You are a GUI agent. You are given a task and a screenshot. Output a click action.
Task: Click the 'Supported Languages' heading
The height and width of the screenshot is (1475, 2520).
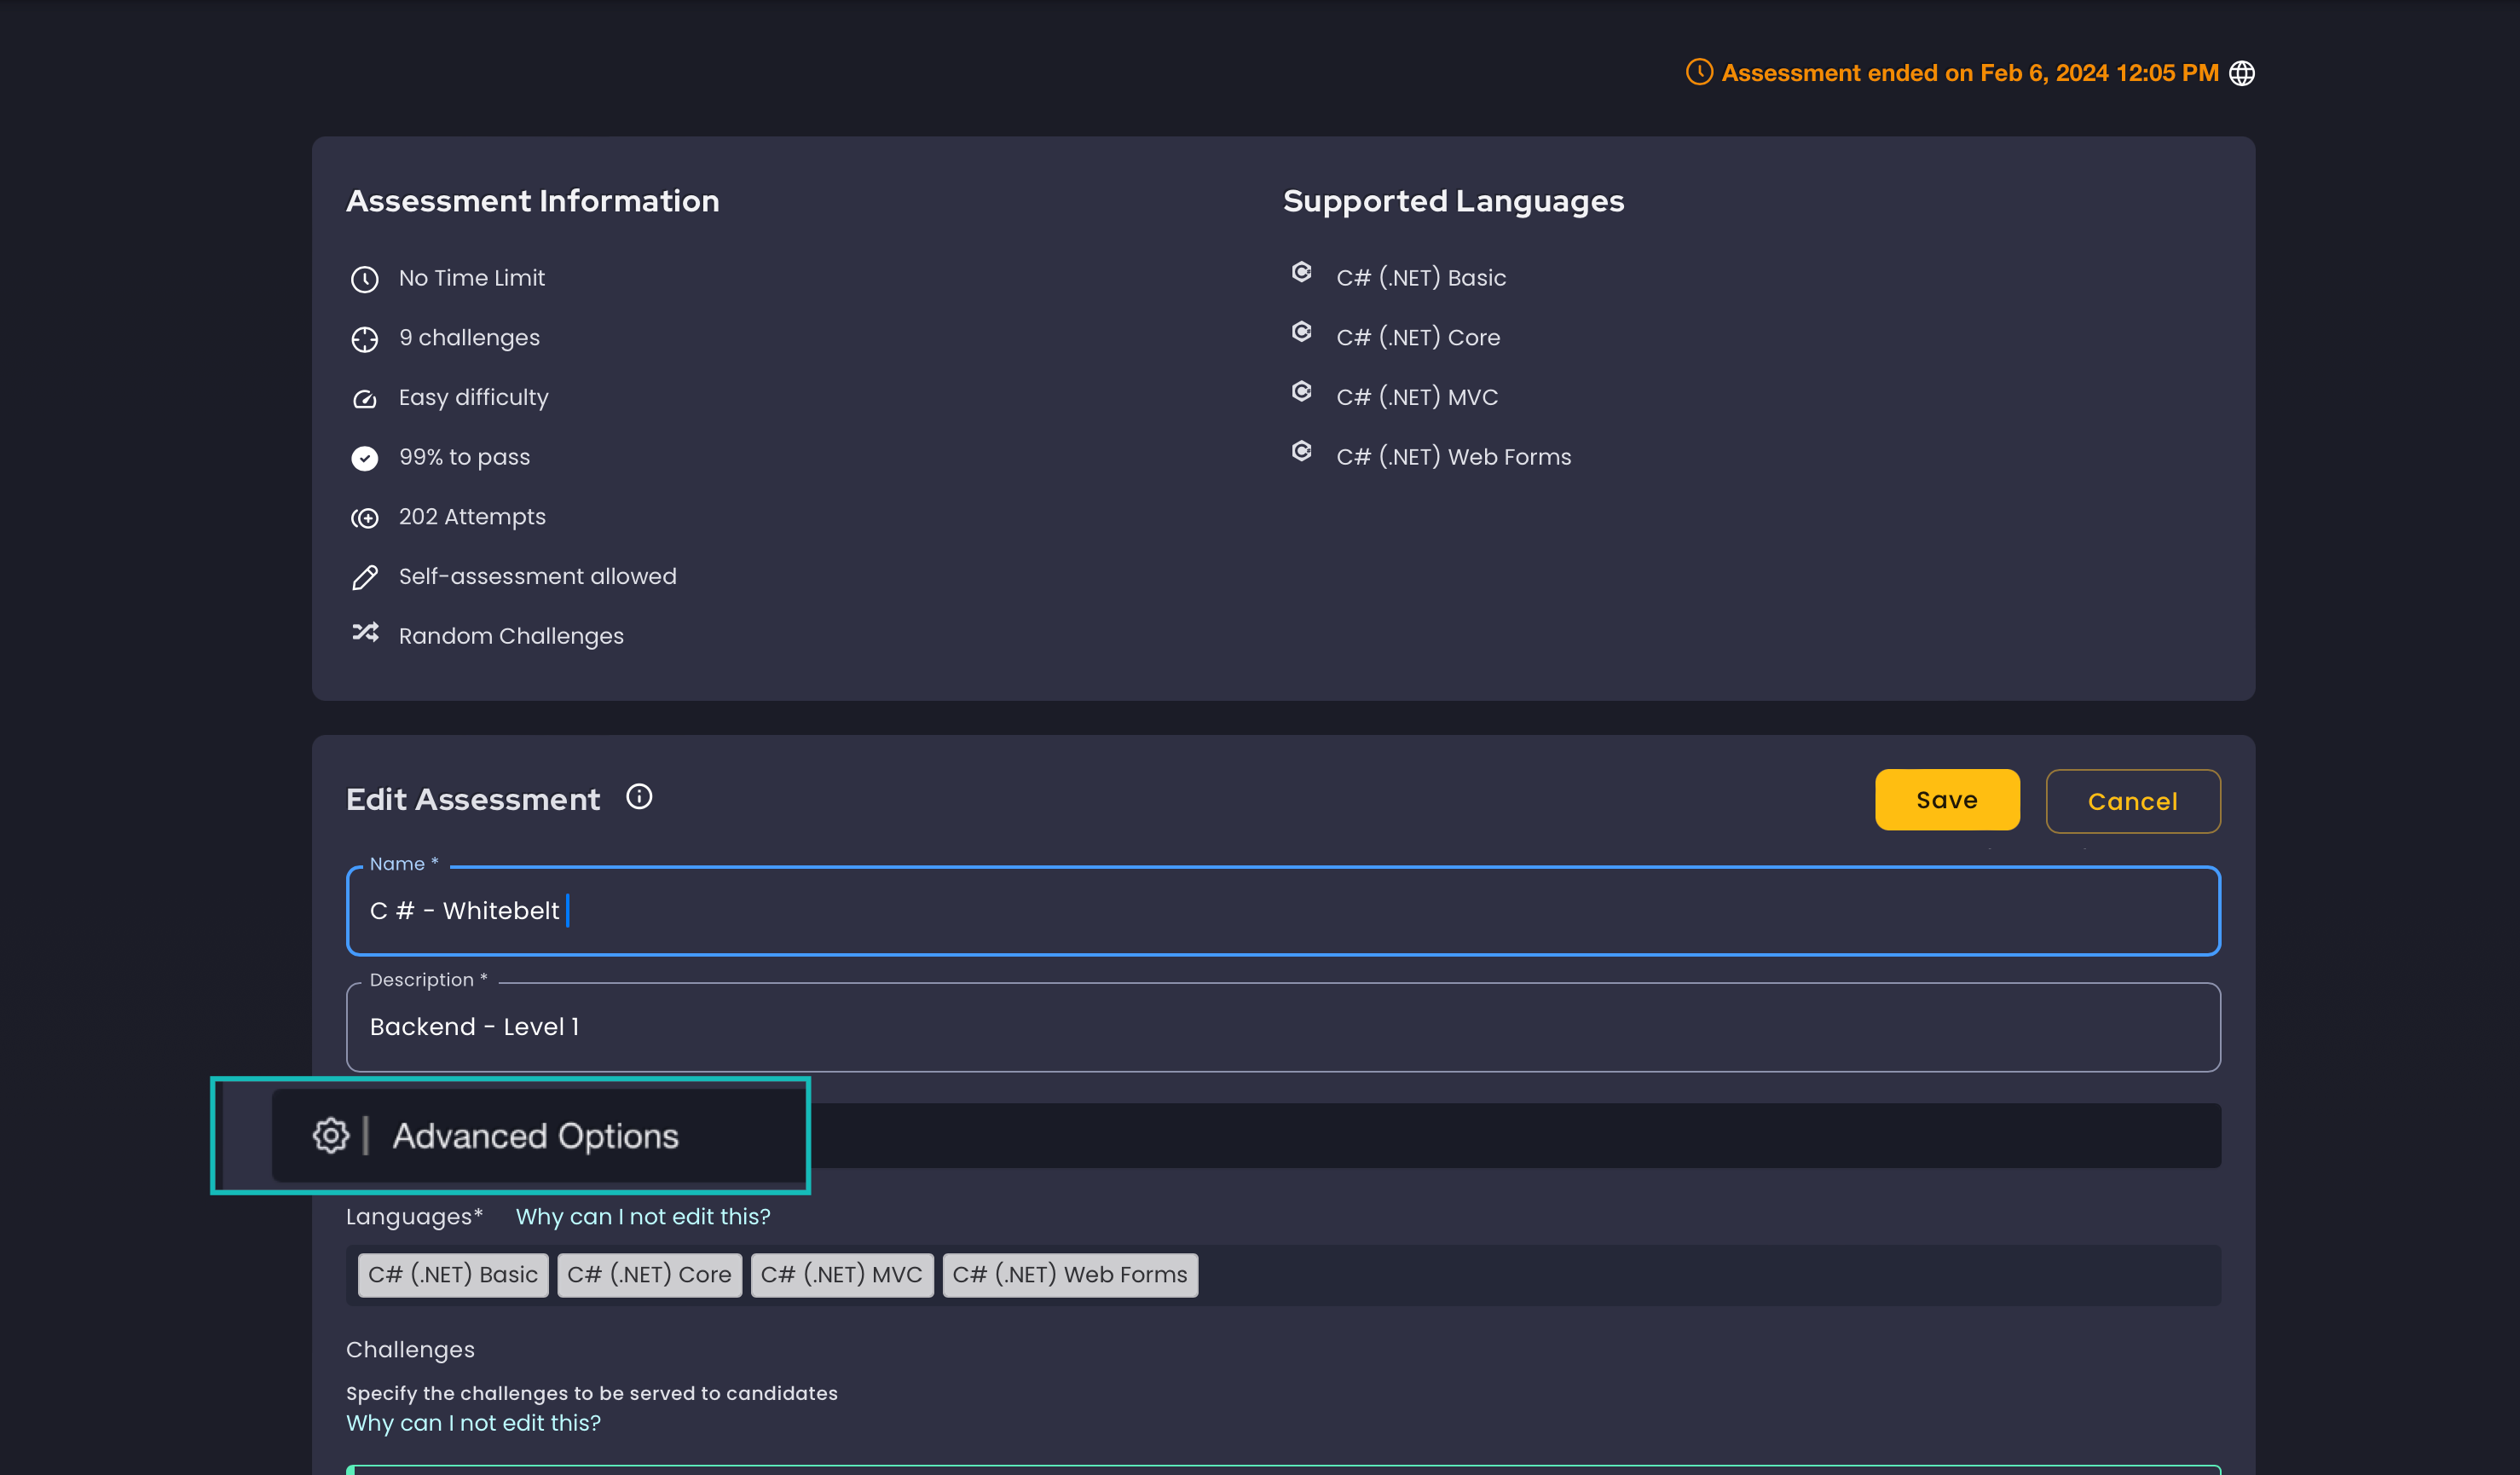point(1454,201)
